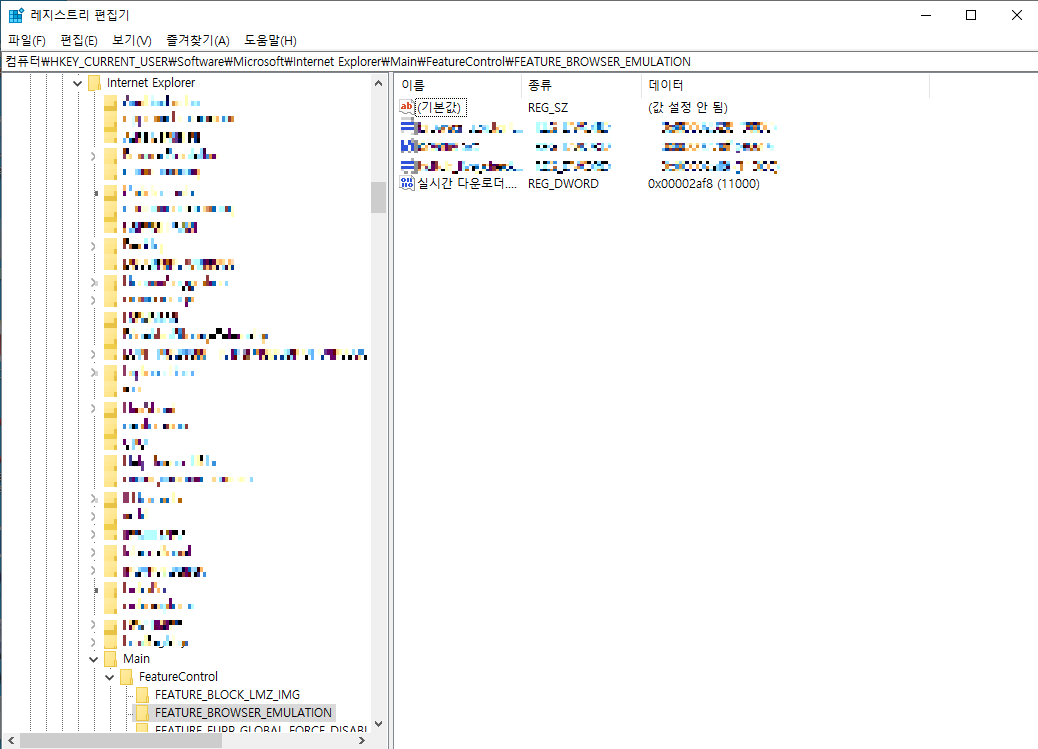Open the 즐겨찾기(A) menu
This screenshot has width=1038, height=749.
click(x=197, y=40)
